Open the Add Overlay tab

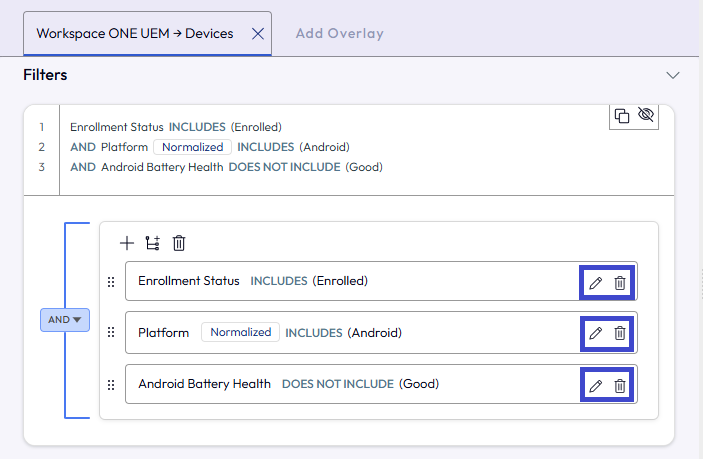coord(339,34)
